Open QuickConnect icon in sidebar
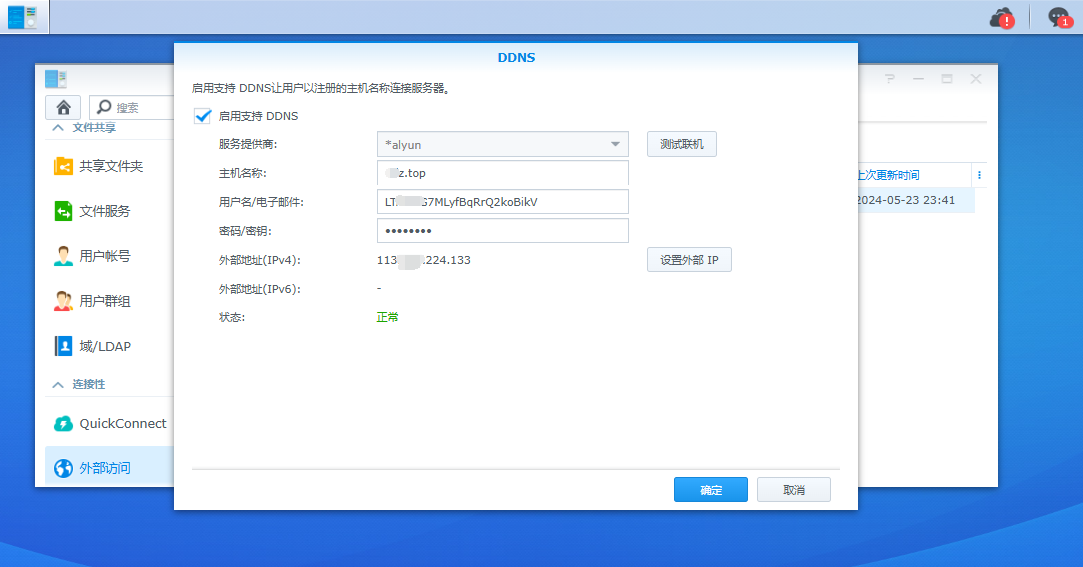Screen dimensions: 1083x567 [63, 423]
